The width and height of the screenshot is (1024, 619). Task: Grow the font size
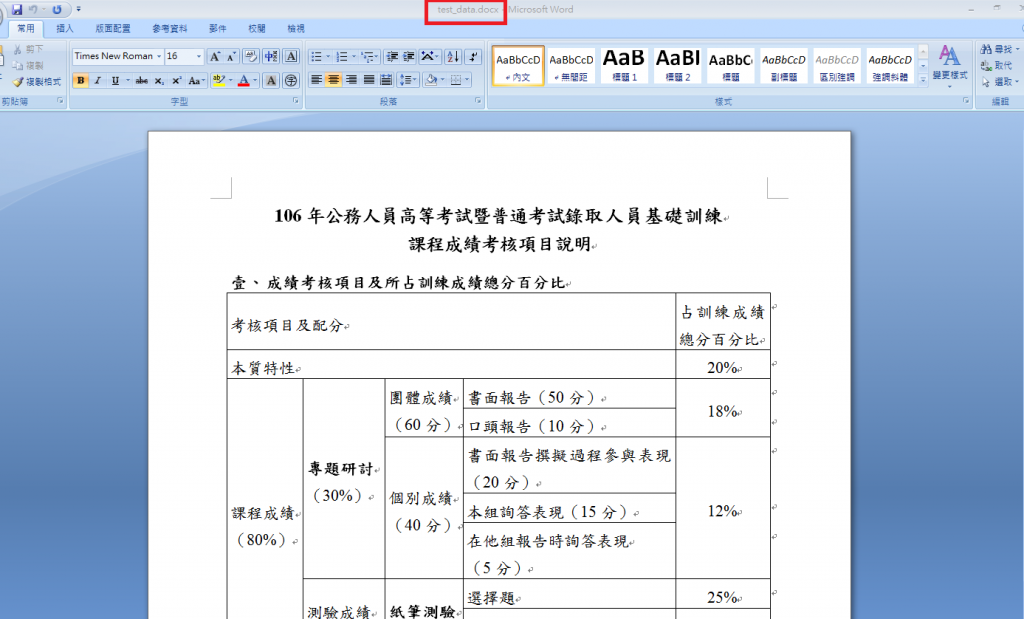214,57
